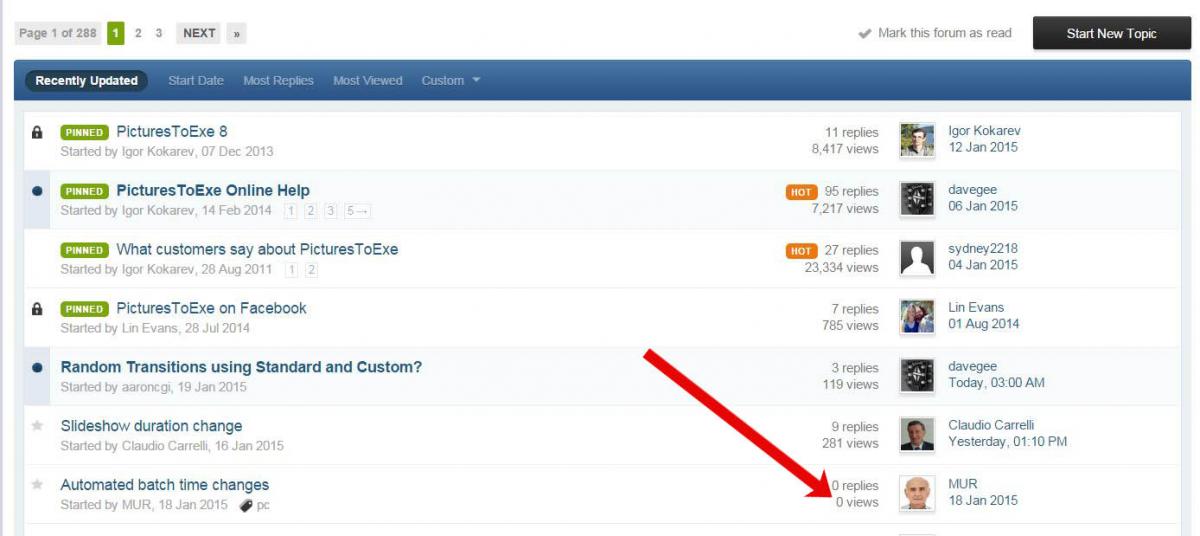Open PicturesToExe Online Help topic
This screenshot has height=536, width=1200.
pos(213,190)
